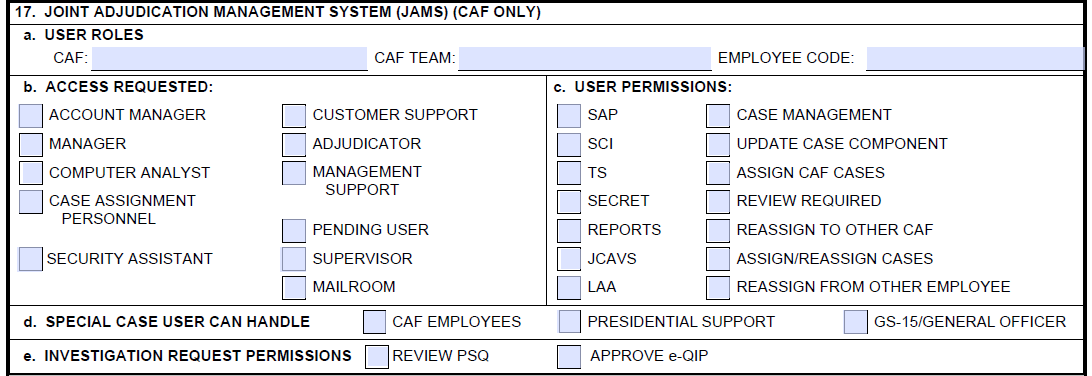This screenshot has width=1092, height=376.
Task: Enable the Computer Analyst checkbox
Action: coord(31,173)
